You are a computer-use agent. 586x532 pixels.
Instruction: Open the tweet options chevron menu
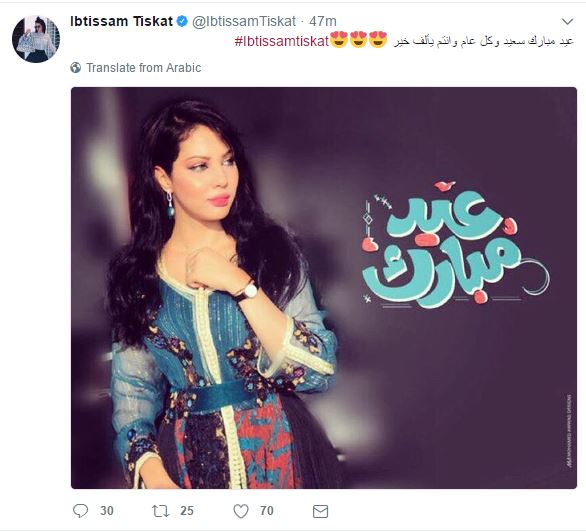point(567,22)
